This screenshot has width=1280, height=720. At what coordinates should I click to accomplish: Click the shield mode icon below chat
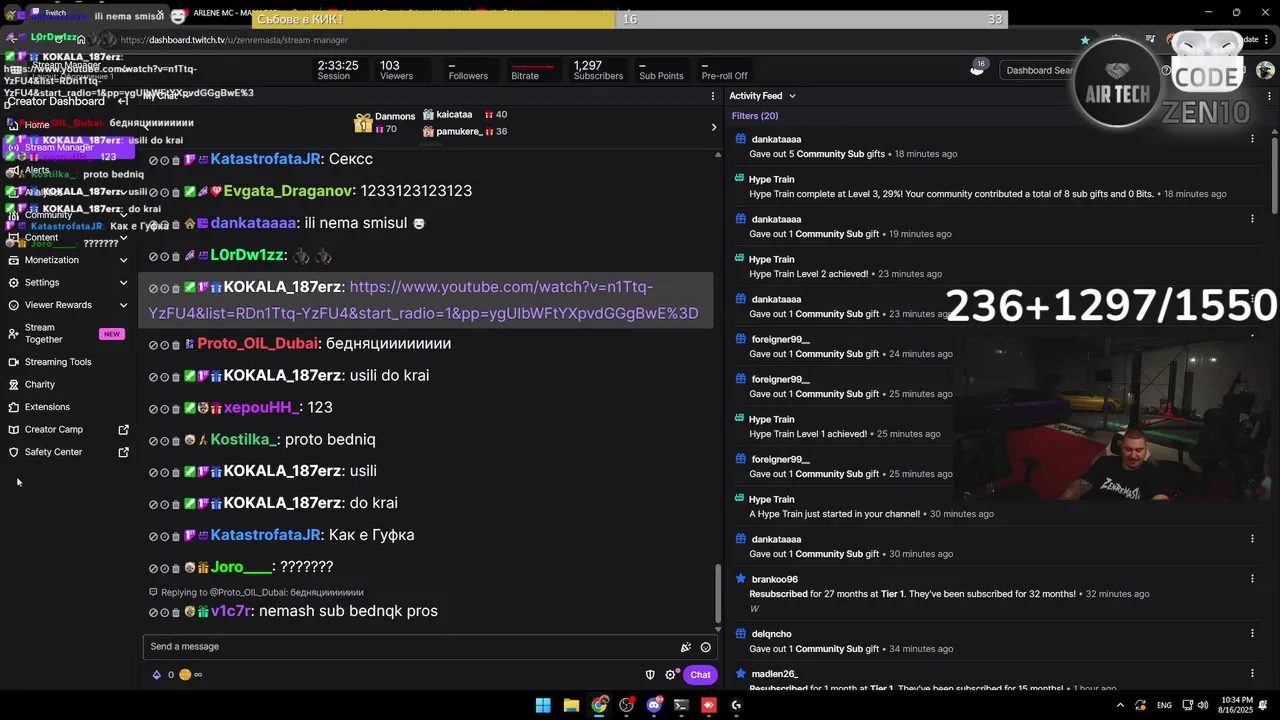[x=649, y=675]
